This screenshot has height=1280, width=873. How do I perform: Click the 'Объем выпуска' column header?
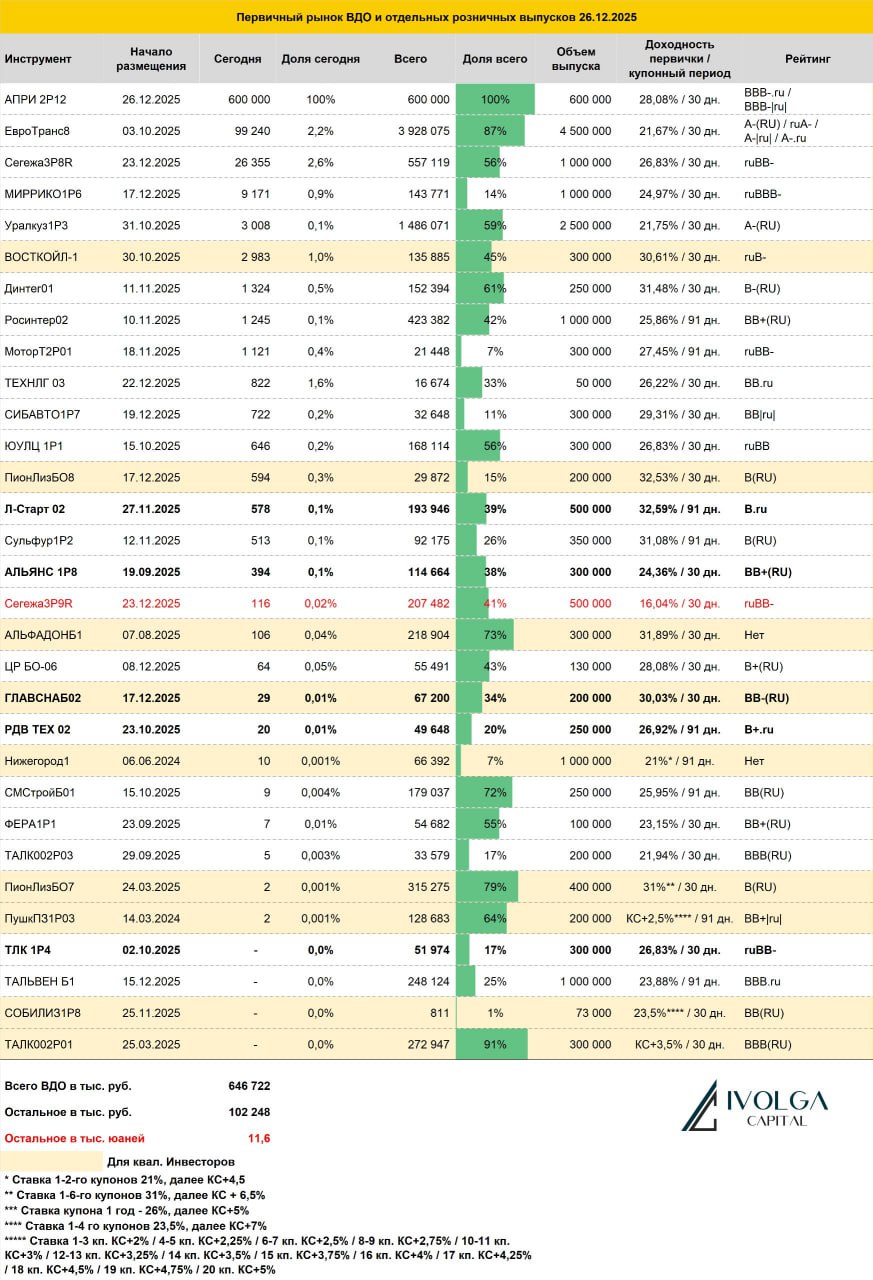[x=576, y=60]
